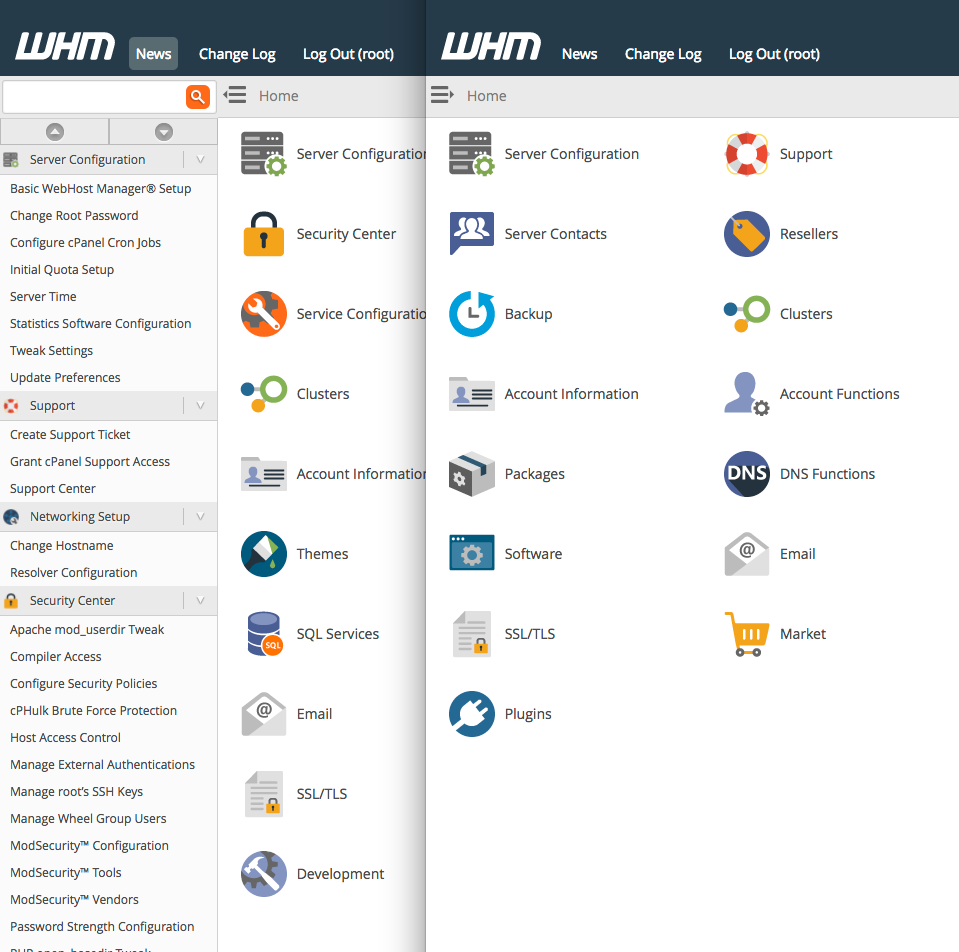Open Server Time sidebar link
Screen dimensions: 959x952
coord(43,297)
